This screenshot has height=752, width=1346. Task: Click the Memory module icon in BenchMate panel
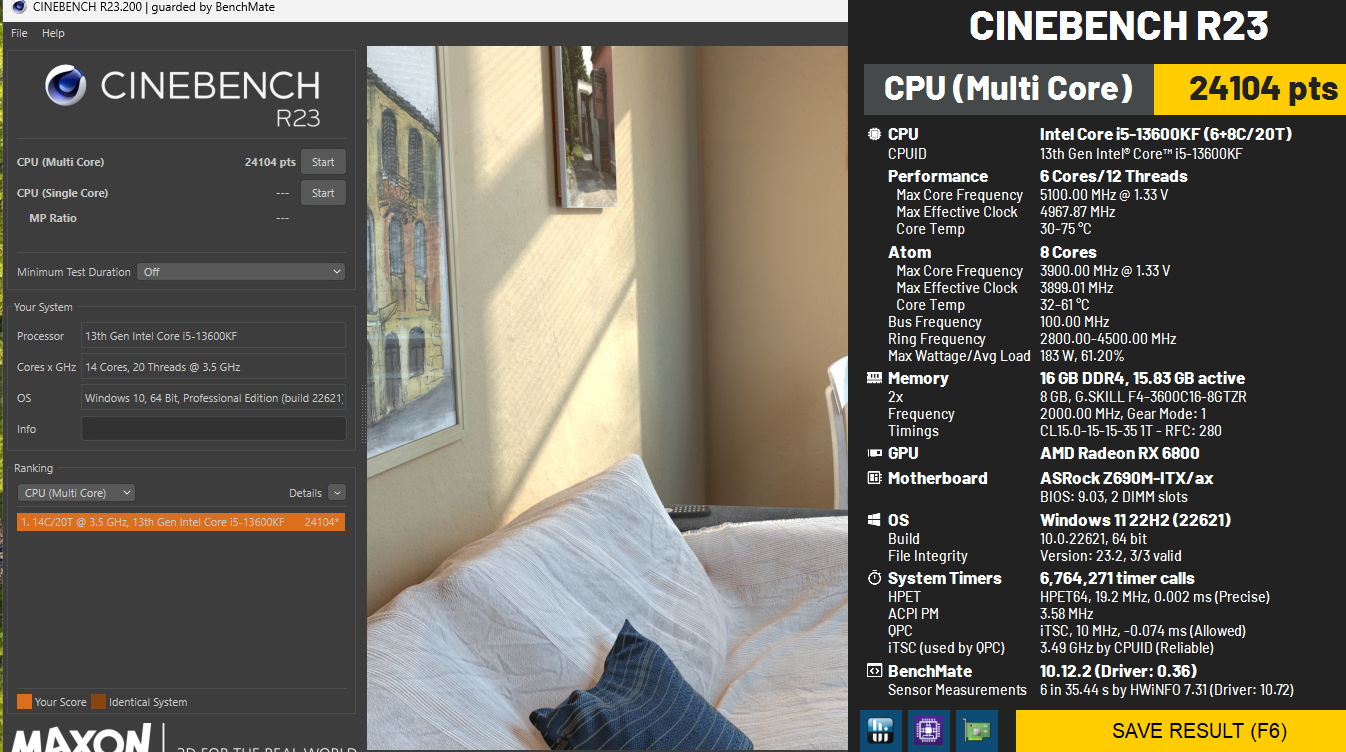875,378
